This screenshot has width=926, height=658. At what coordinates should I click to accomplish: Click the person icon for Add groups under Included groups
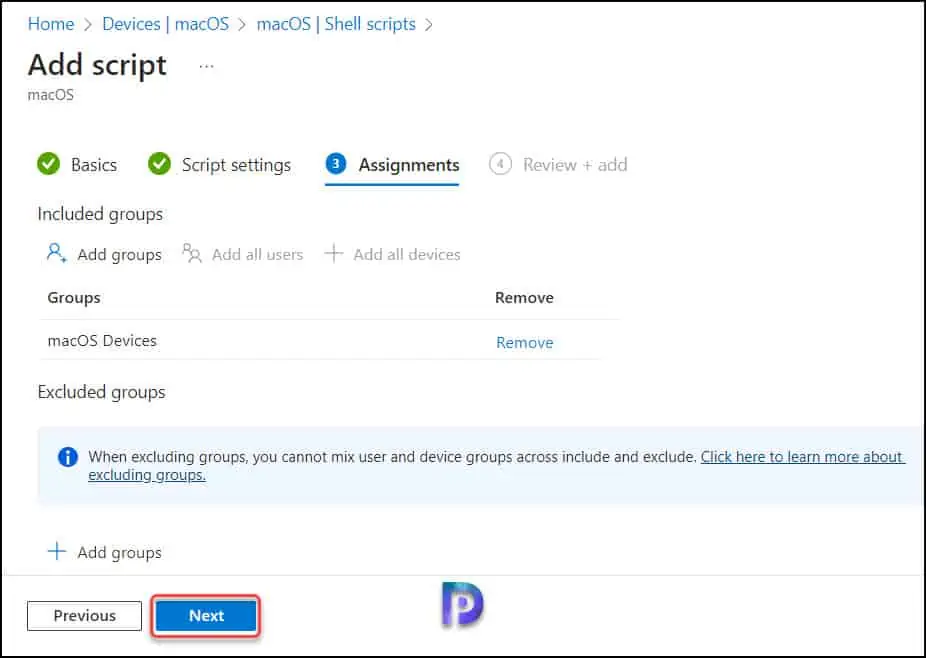56,253
